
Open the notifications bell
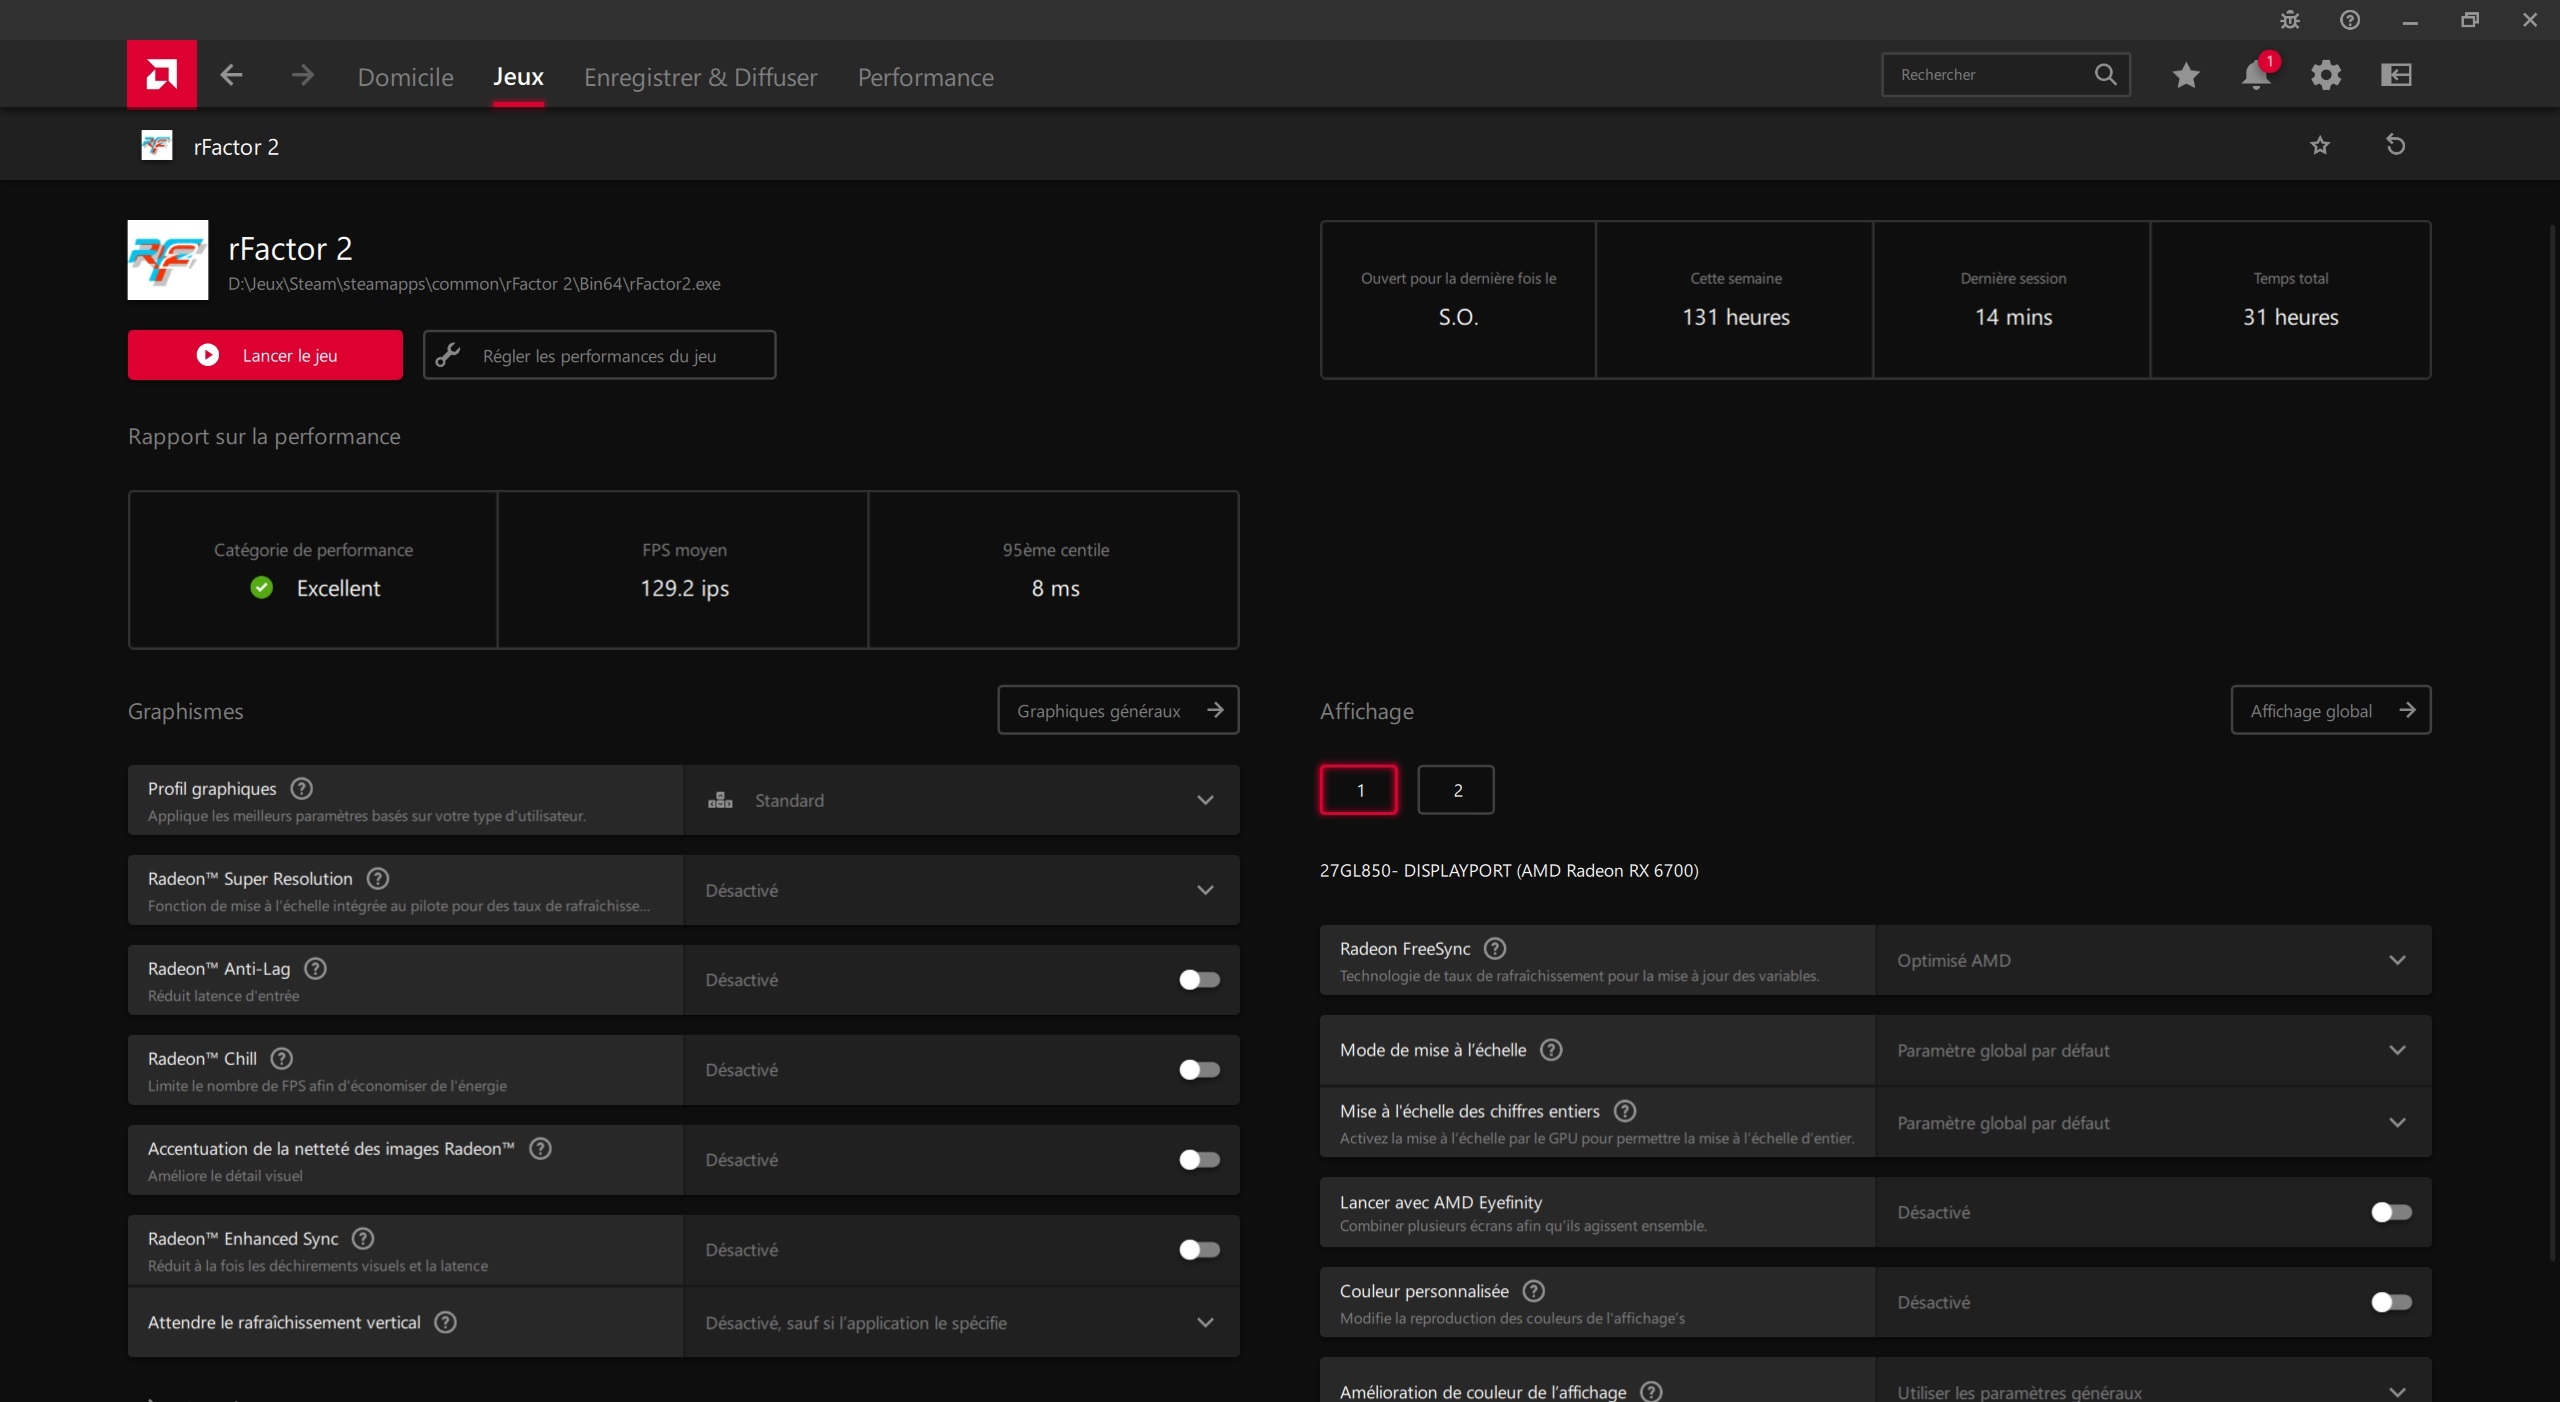coord(2255,75)
